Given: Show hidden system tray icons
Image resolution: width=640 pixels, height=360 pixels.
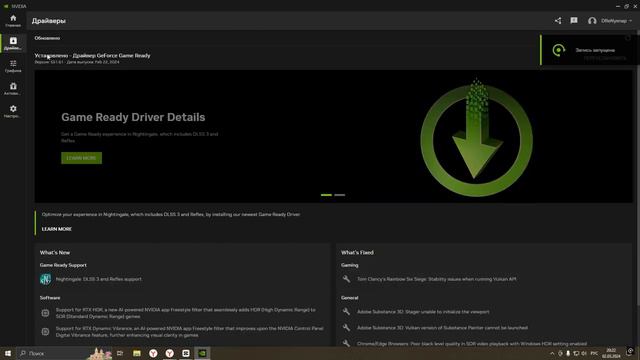Looking at the screenshot, I should (x=552, y=353).
